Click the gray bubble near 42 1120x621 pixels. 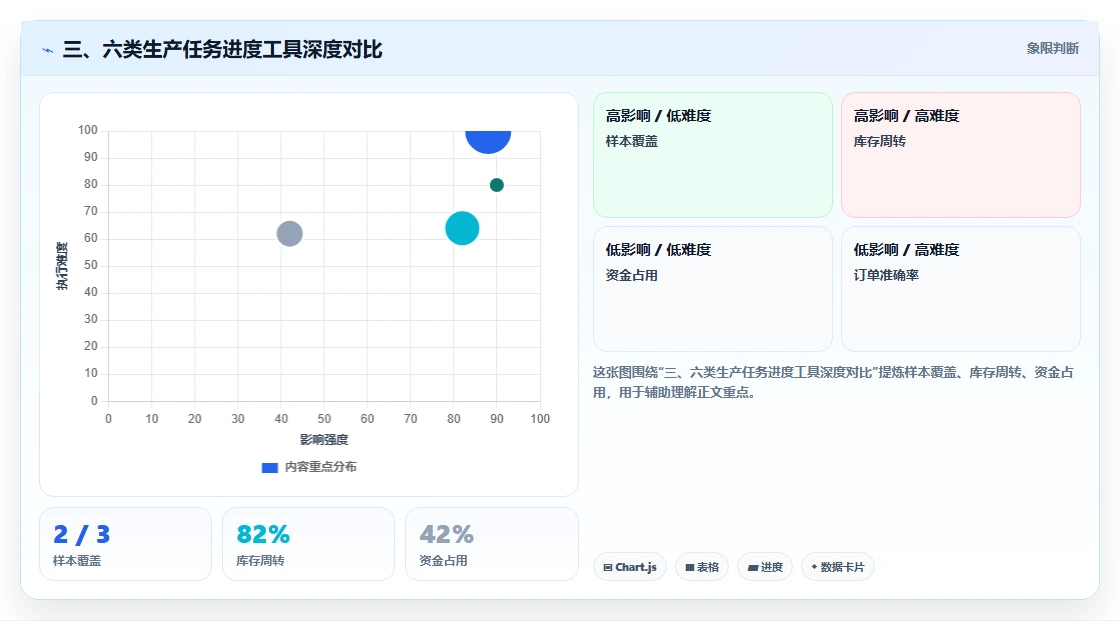[289, 233]
